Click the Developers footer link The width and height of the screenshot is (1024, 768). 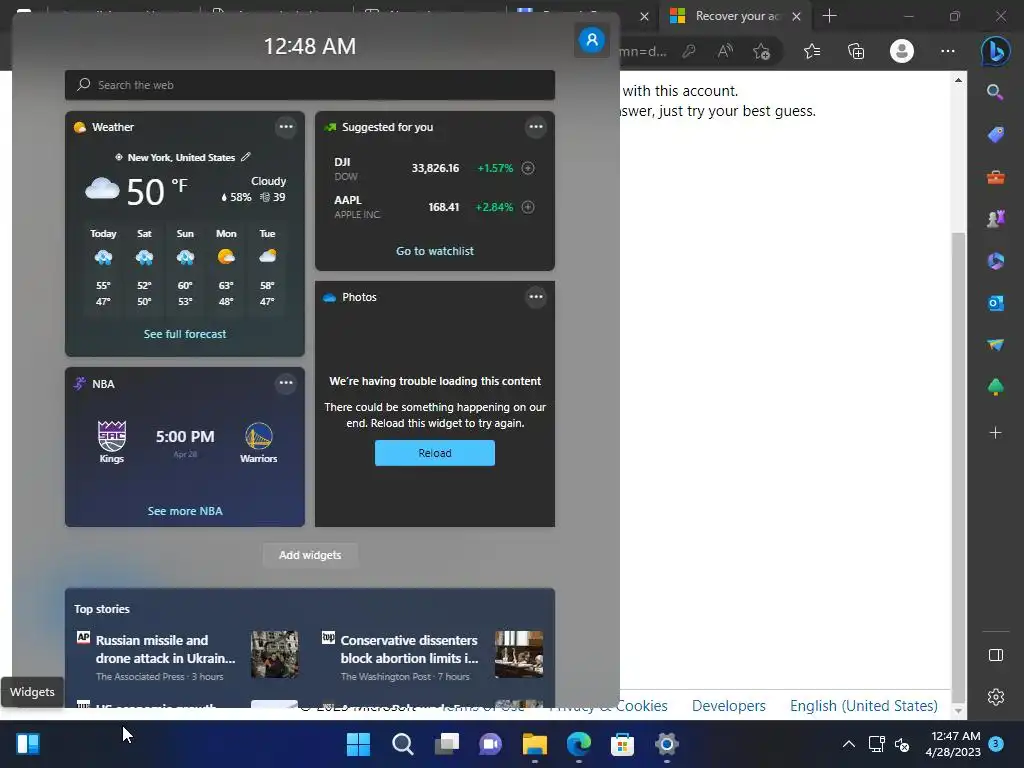(x=728, y=706)
